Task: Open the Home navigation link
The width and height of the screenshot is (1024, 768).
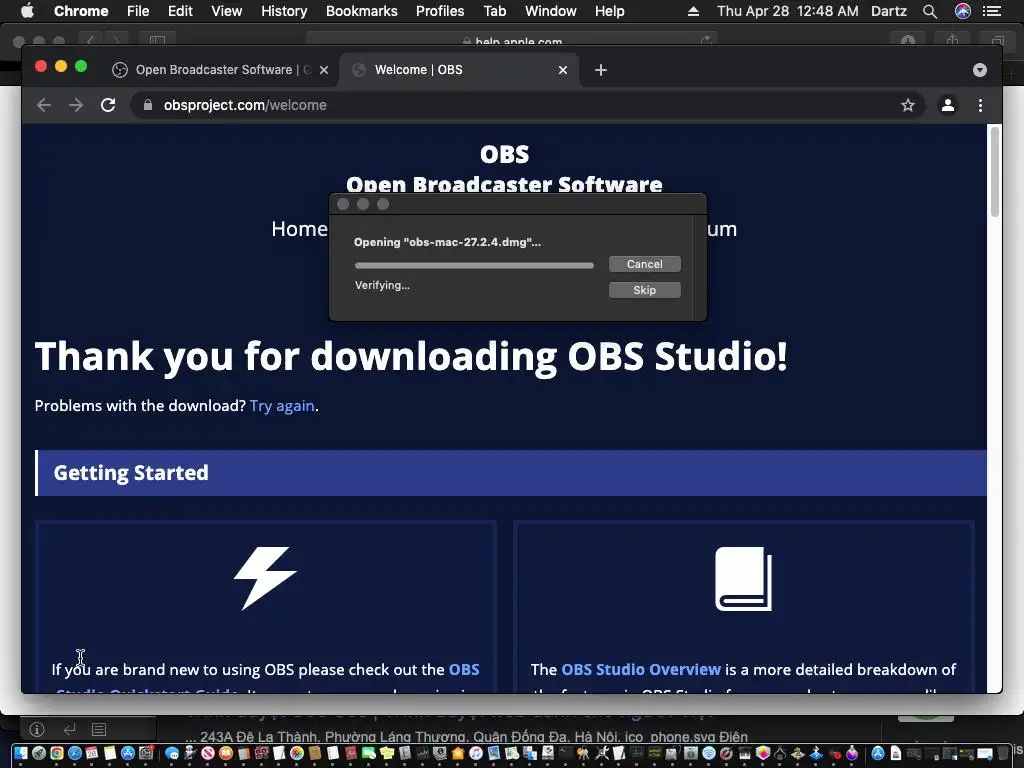Action: pyautogui.click(x=299, y=229)
